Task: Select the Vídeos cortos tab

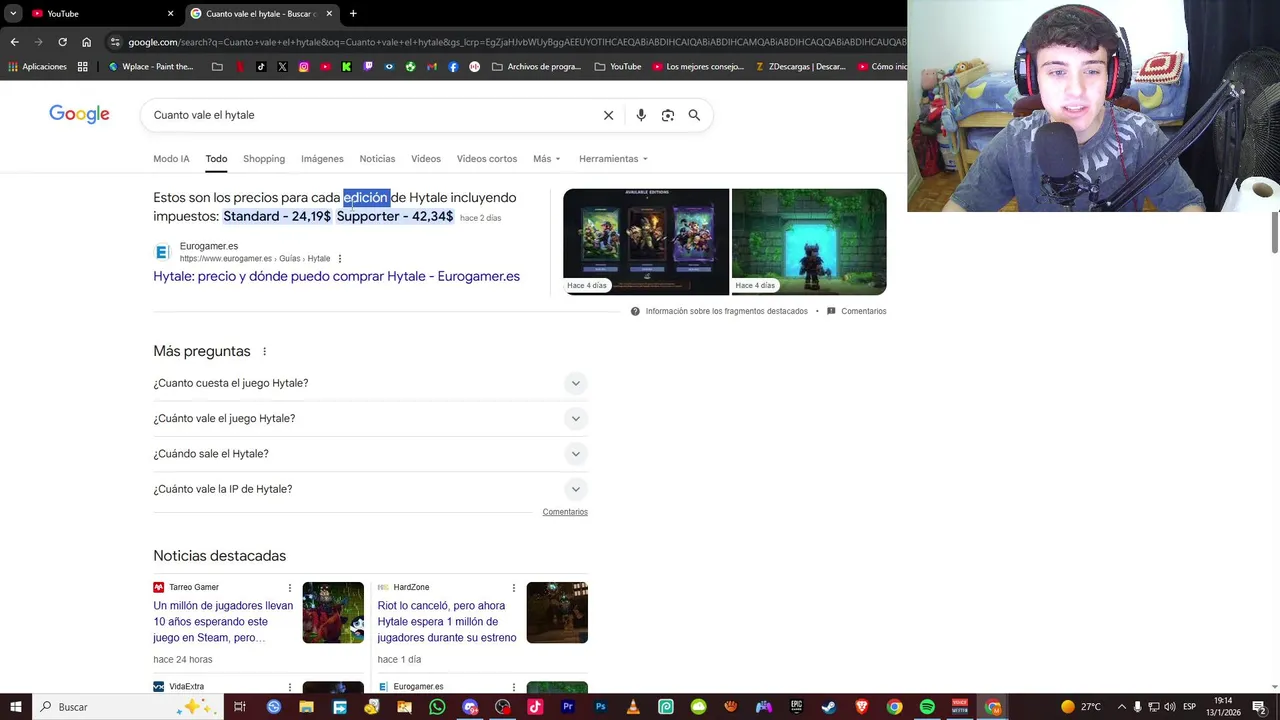Action: (x=487, y=159)
